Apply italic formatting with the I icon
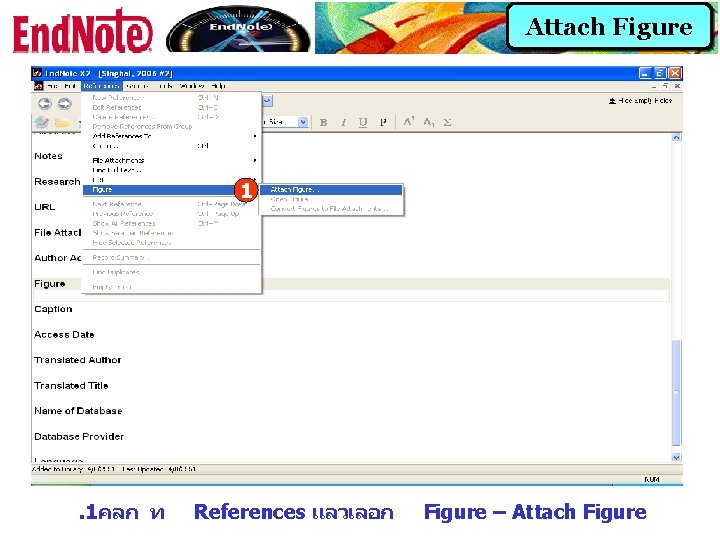The width and height of the screenshot is (720, 540). 343,122
